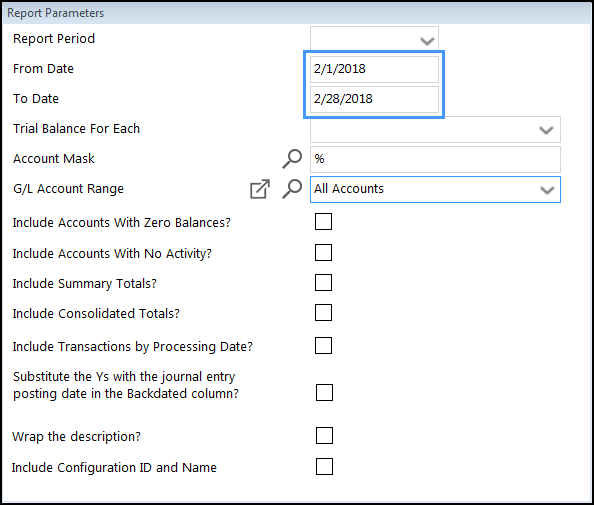Check Include Configuration ID and Name
Screen dimensions: 594x505
click(324, 467)
